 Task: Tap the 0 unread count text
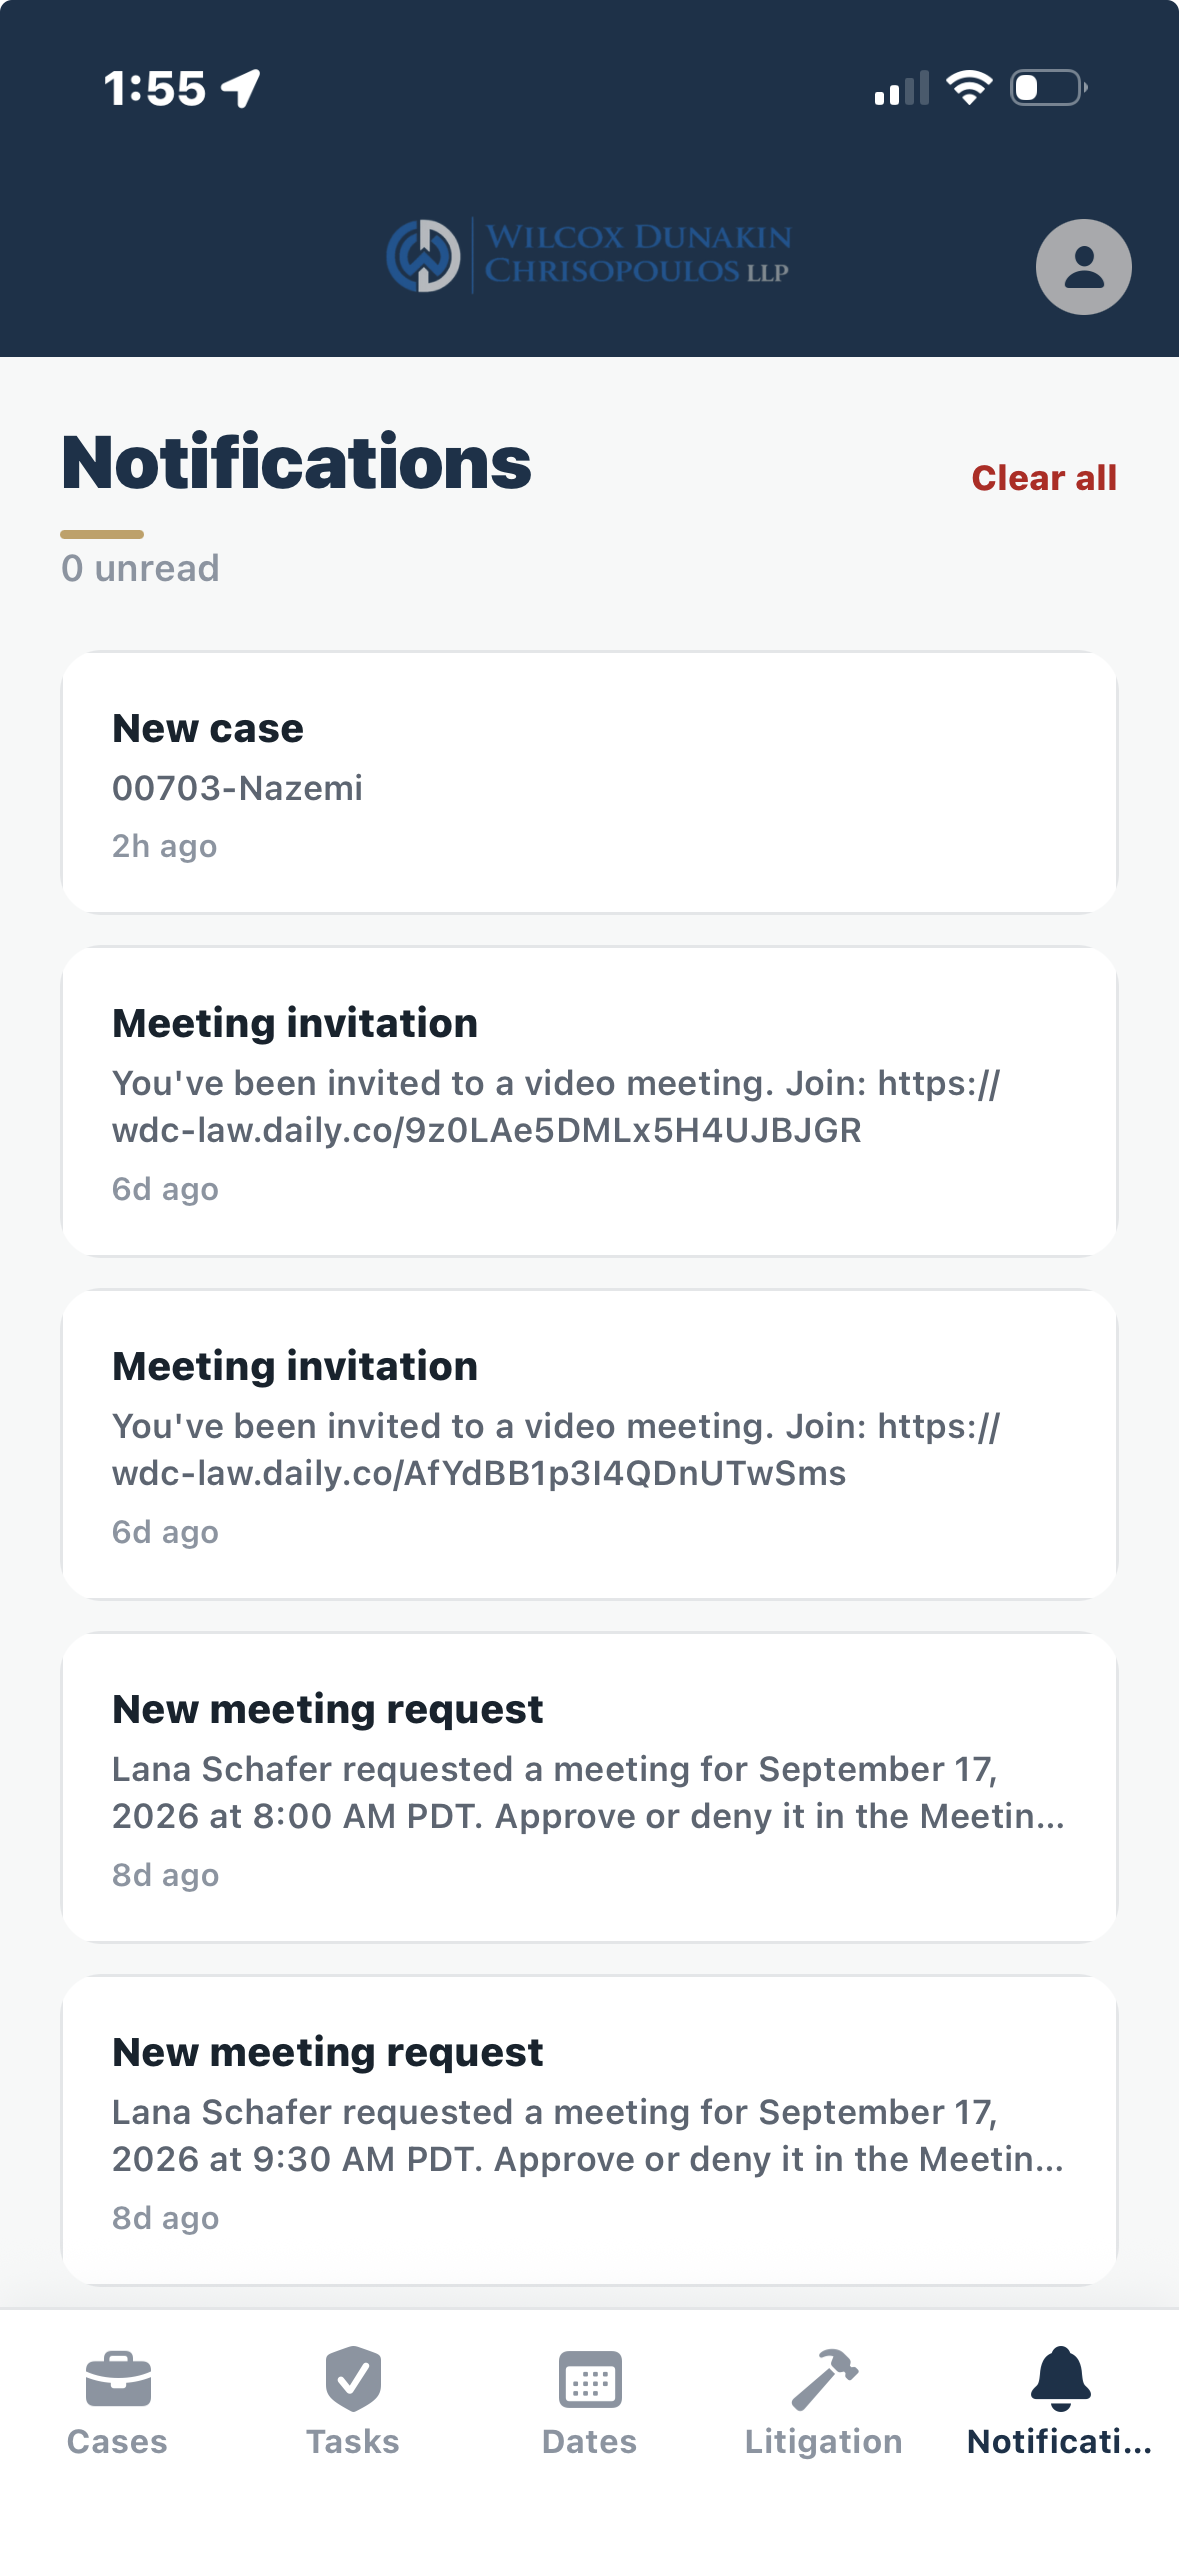140,568
